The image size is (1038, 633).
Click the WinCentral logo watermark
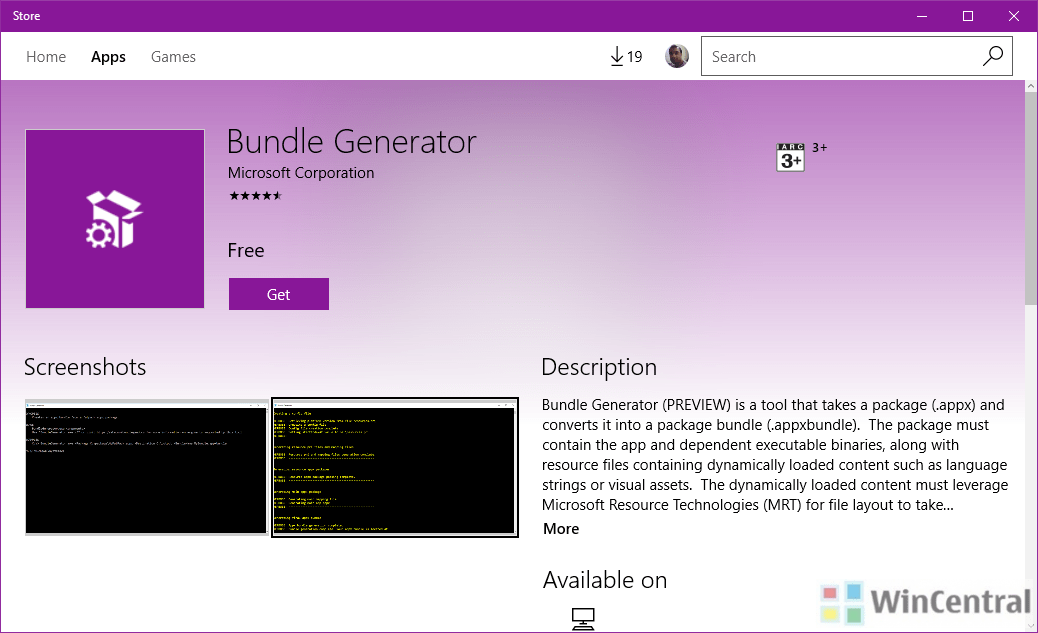(x=927, y=602)
